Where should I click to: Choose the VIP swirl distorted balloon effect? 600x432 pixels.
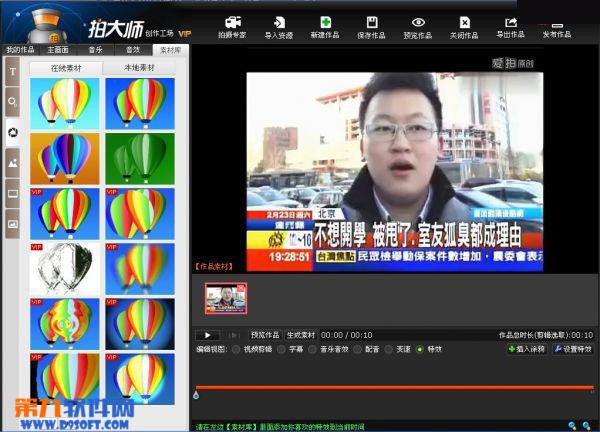[x=65, y=324]
